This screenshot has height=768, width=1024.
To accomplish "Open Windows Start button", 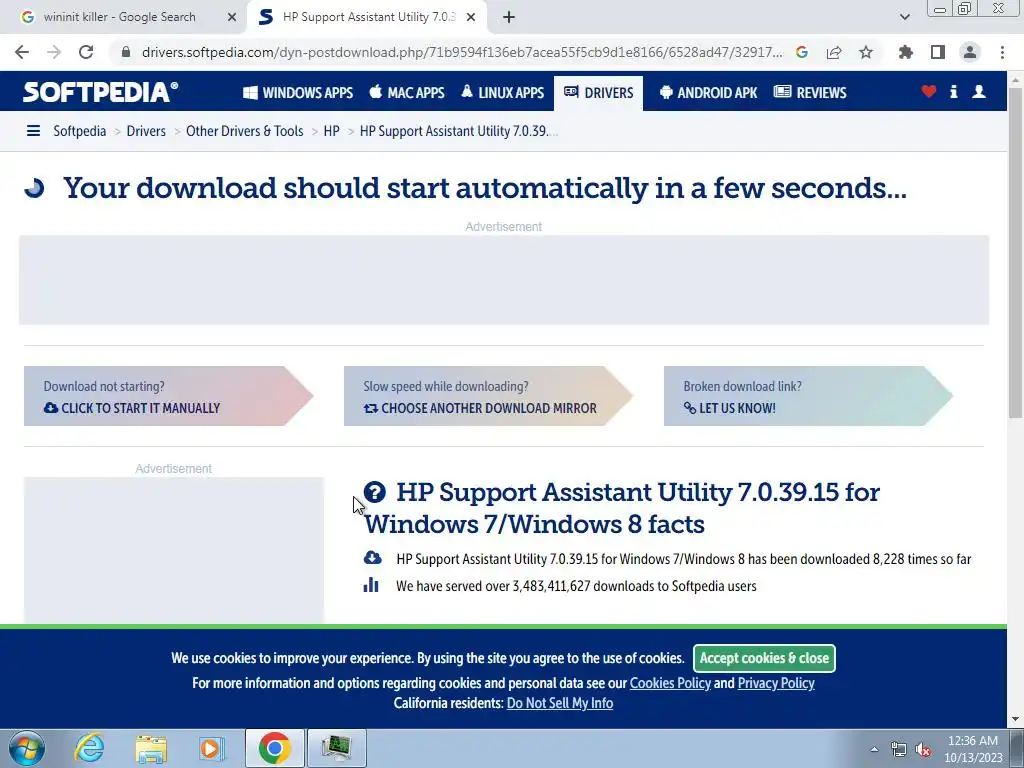I will [27, 748].
